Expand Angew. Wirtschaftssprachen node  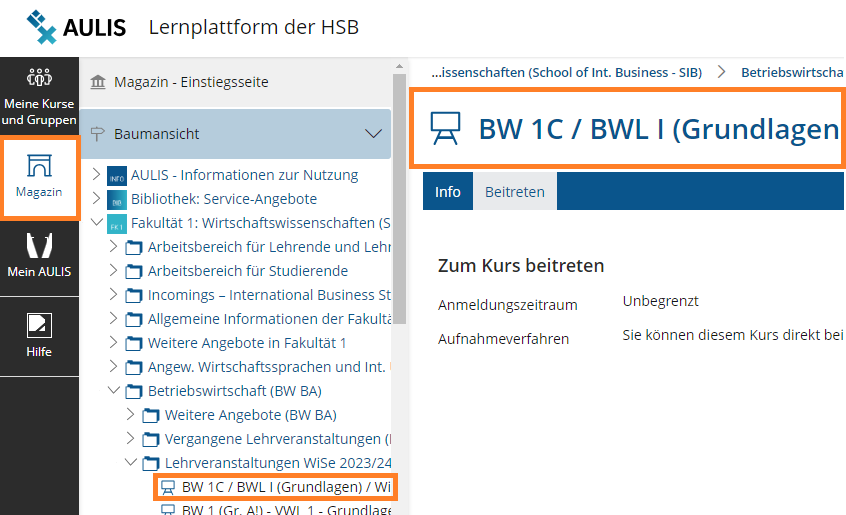113,366
